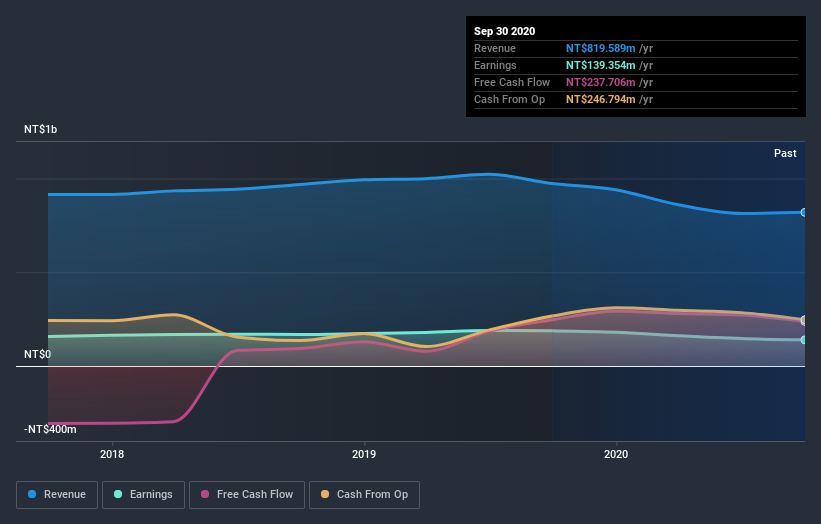The height and width of the screenshot is (524, 821).
Task: Click the Past label in the chart
Action: (785, 153)
